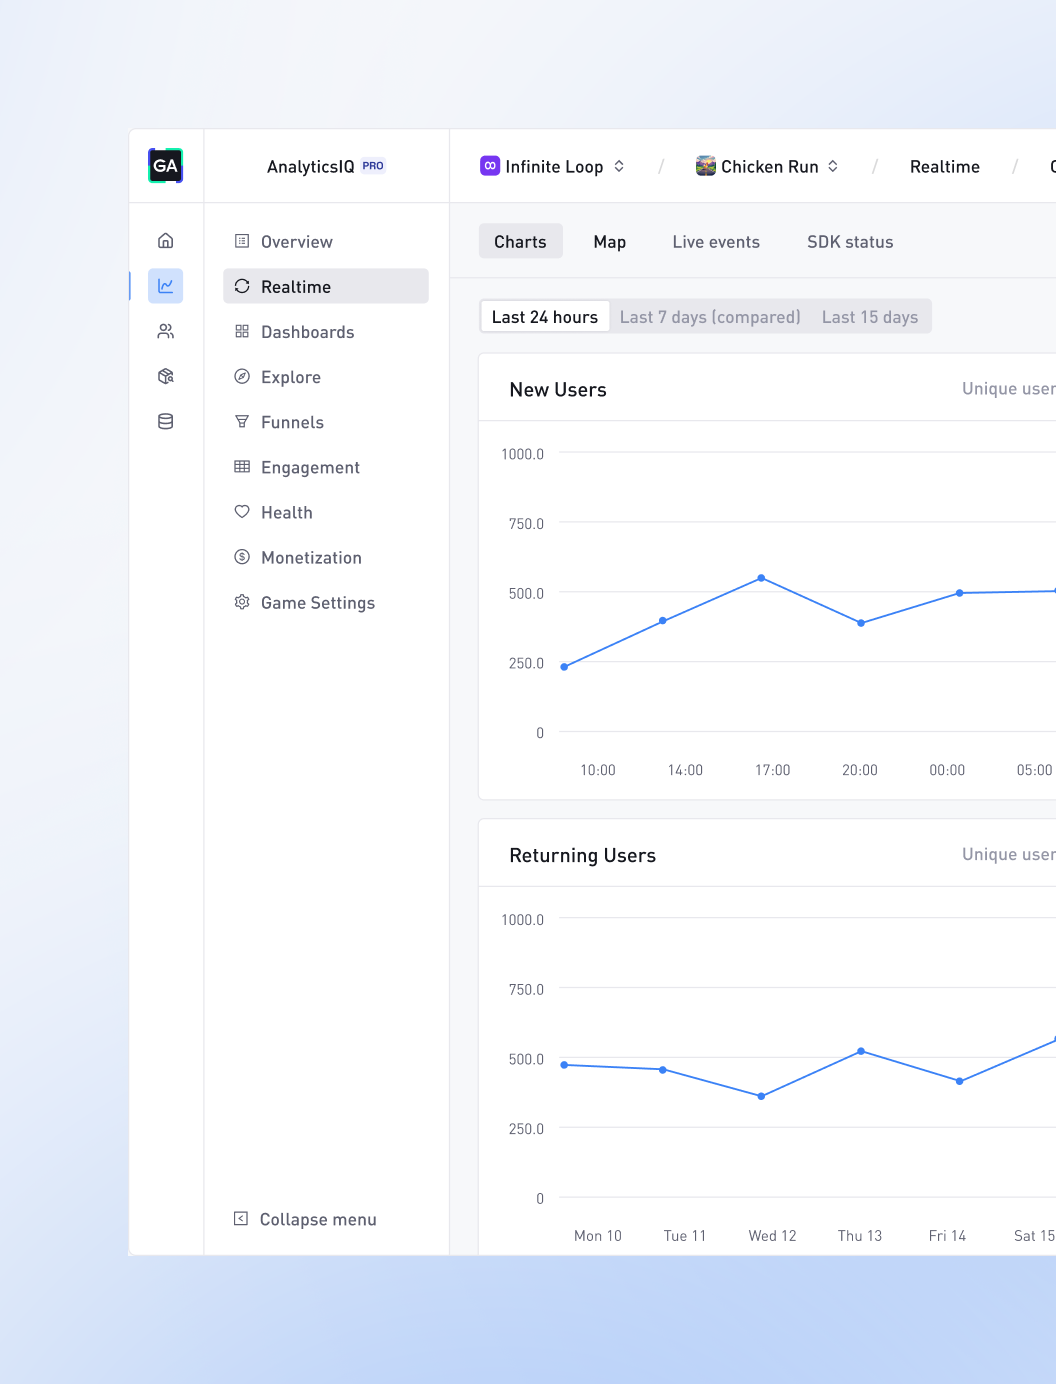Click the GA logo icon

[x=165, y=166]
